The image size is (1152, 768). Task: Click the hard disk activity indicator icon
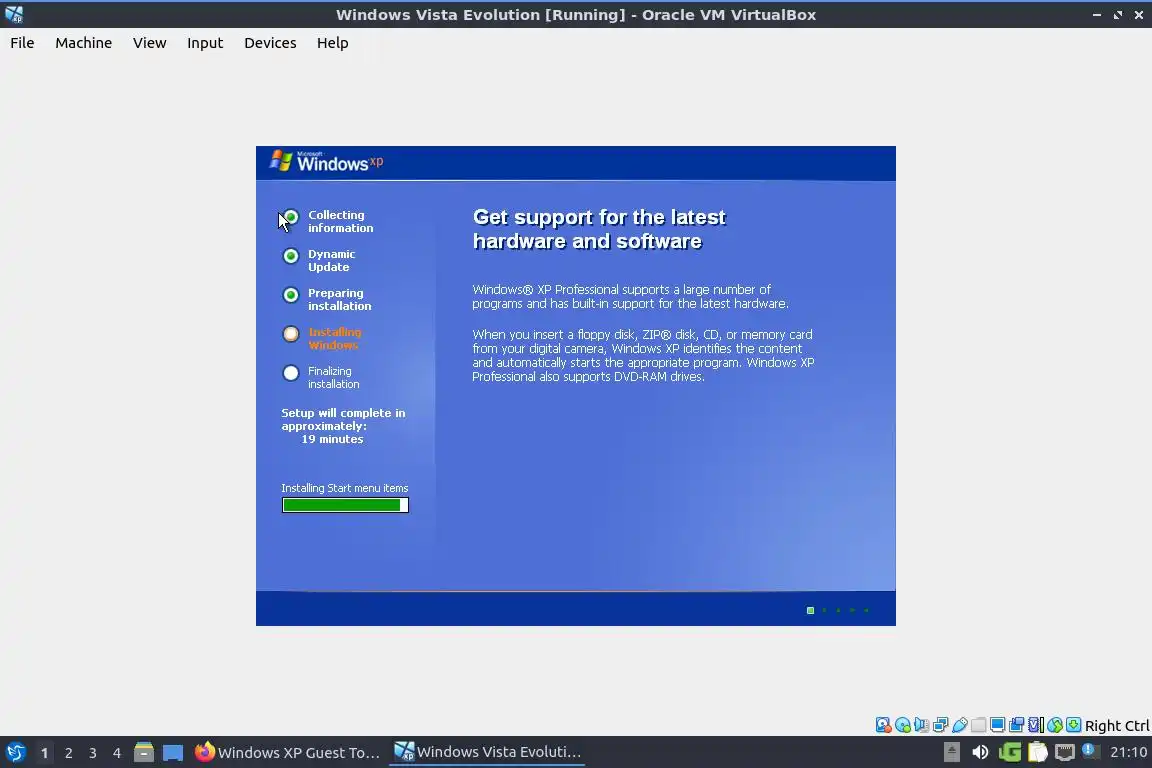point(883,725)
